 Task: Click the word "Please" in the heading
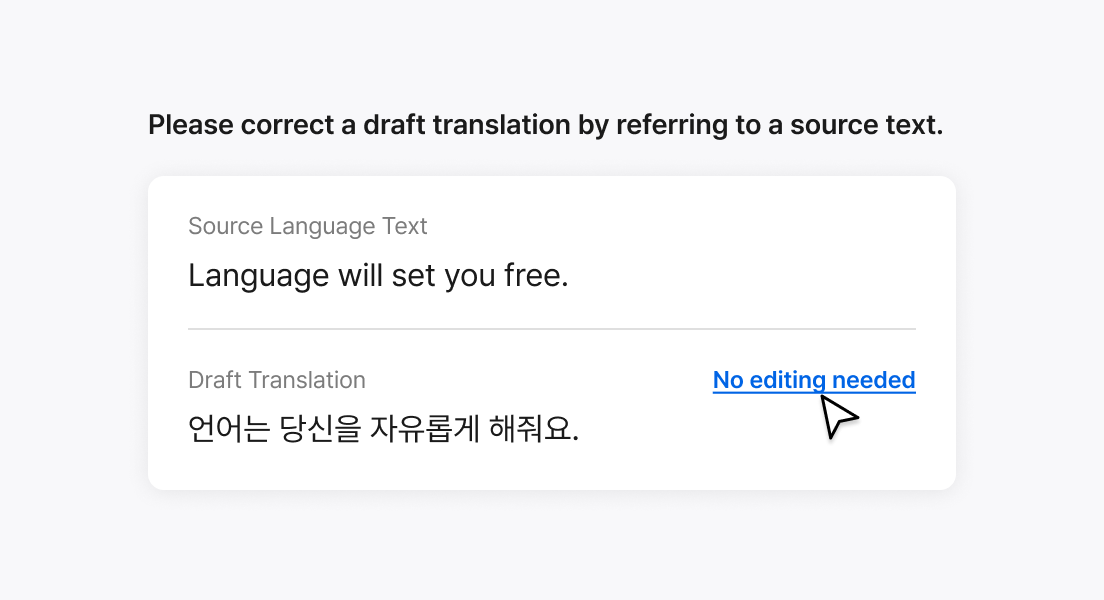point(191,125)
